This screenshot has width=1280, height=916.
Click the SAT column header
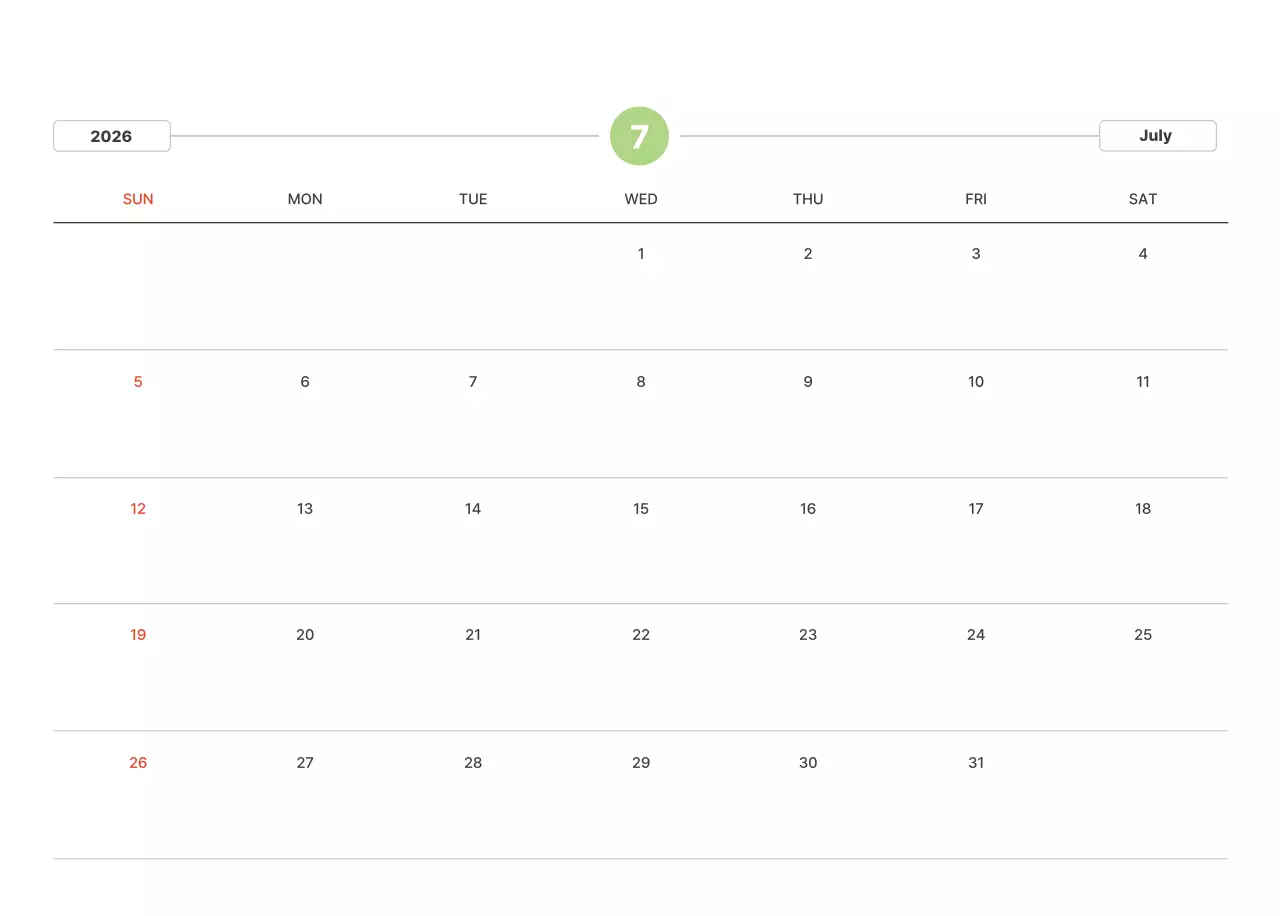click(x=1143, y=199)
